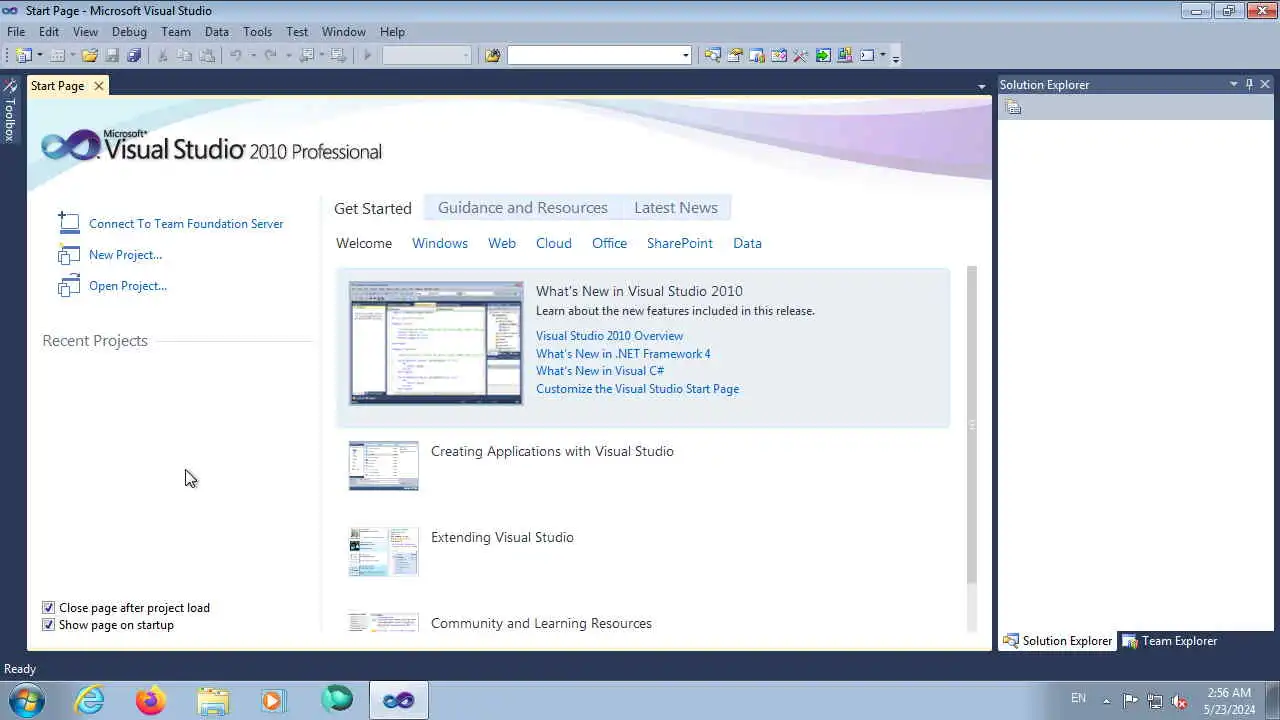
Task: Open Firefox from the Windows taskbar
Action: click(x=151, y=700)
